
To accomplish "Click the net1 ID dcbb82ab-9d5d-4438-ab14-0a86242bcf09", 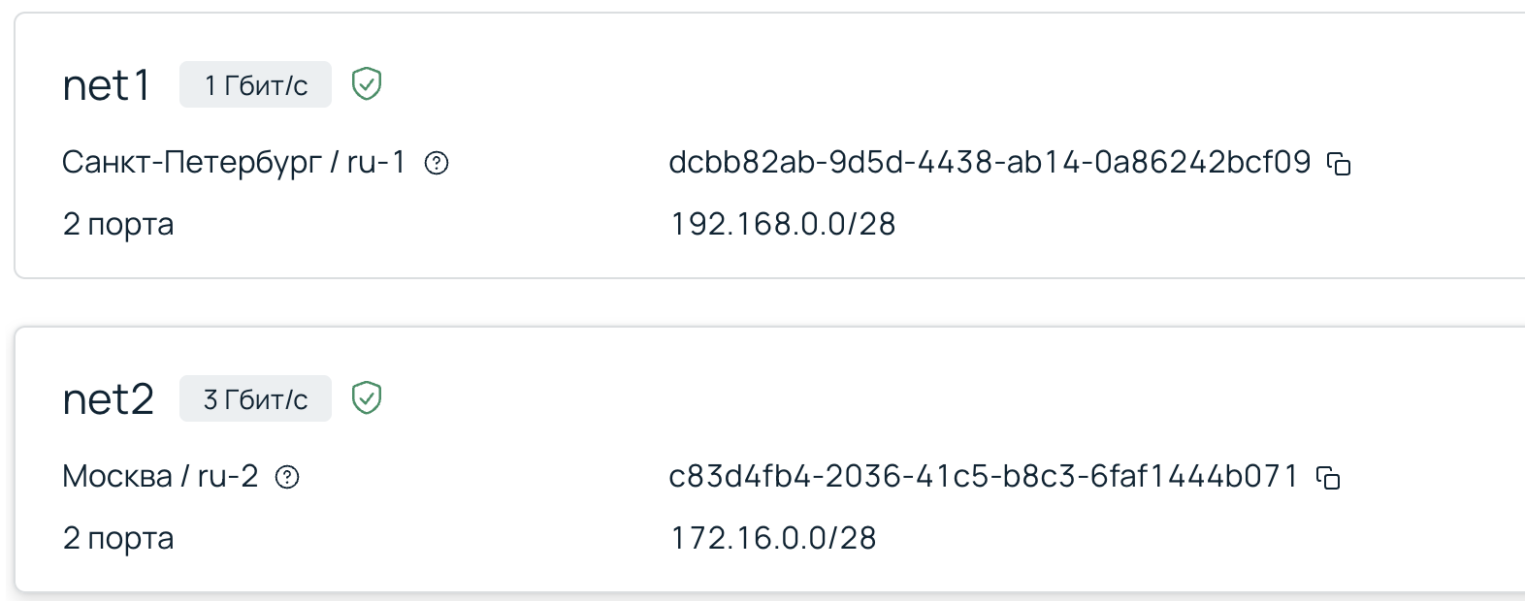I will click(x=989, y=163).
